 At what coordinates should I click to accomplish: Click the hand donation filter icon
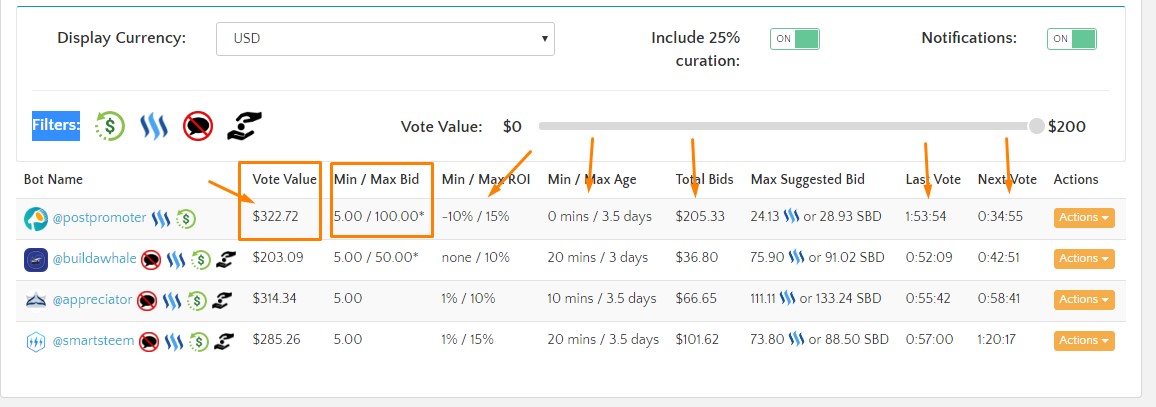(x=245, y=126)
